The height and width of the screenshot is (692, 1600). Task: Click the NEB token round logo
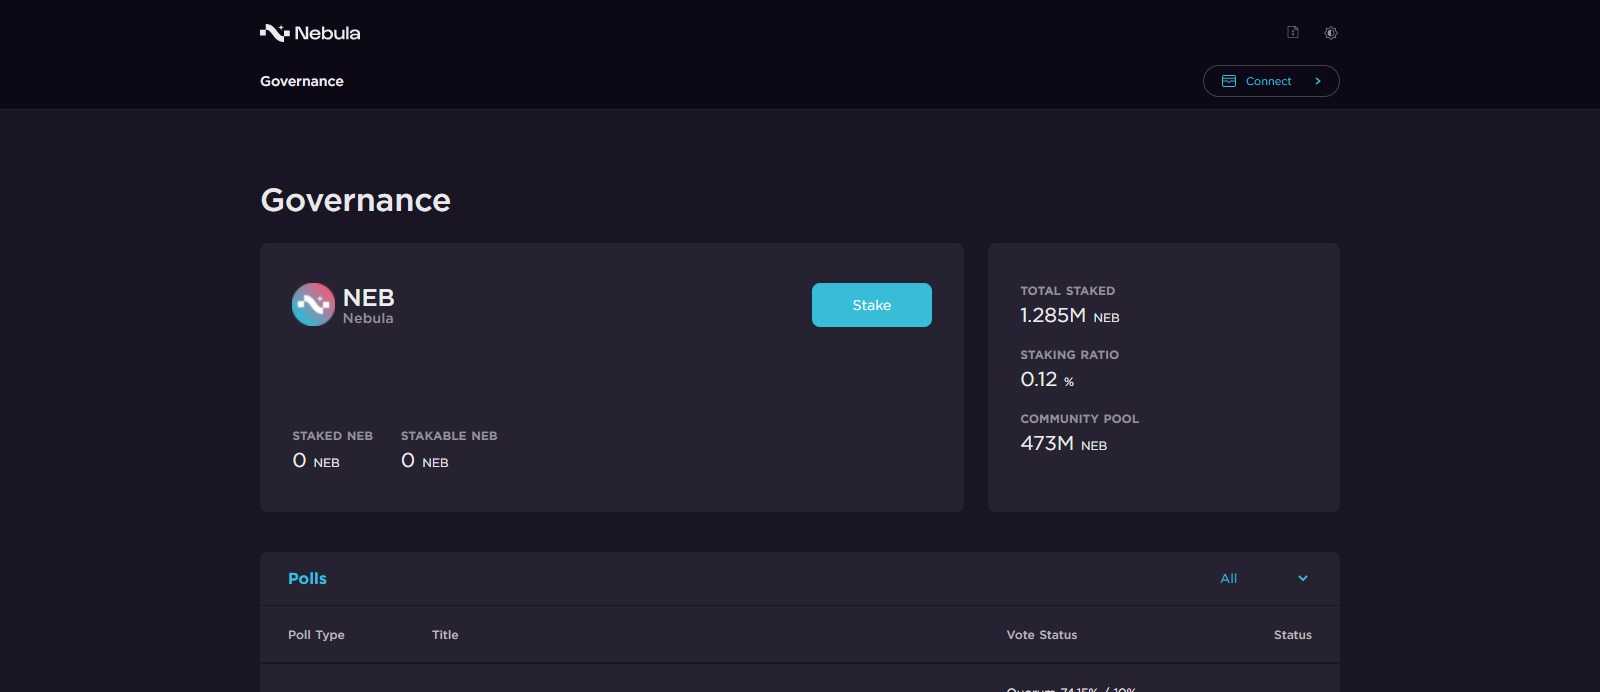tap(313, 305)
